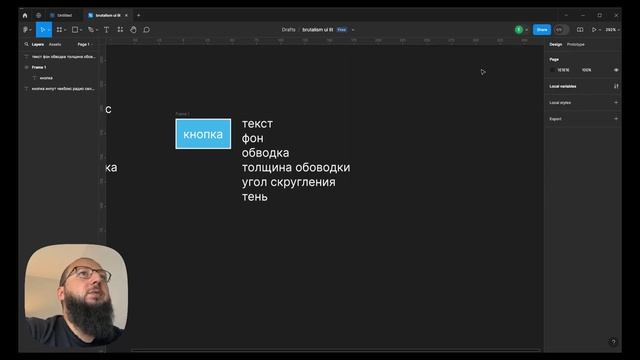Click "толщина обоводки" text on canvas

pyautogui.click(x=296, y=167)
